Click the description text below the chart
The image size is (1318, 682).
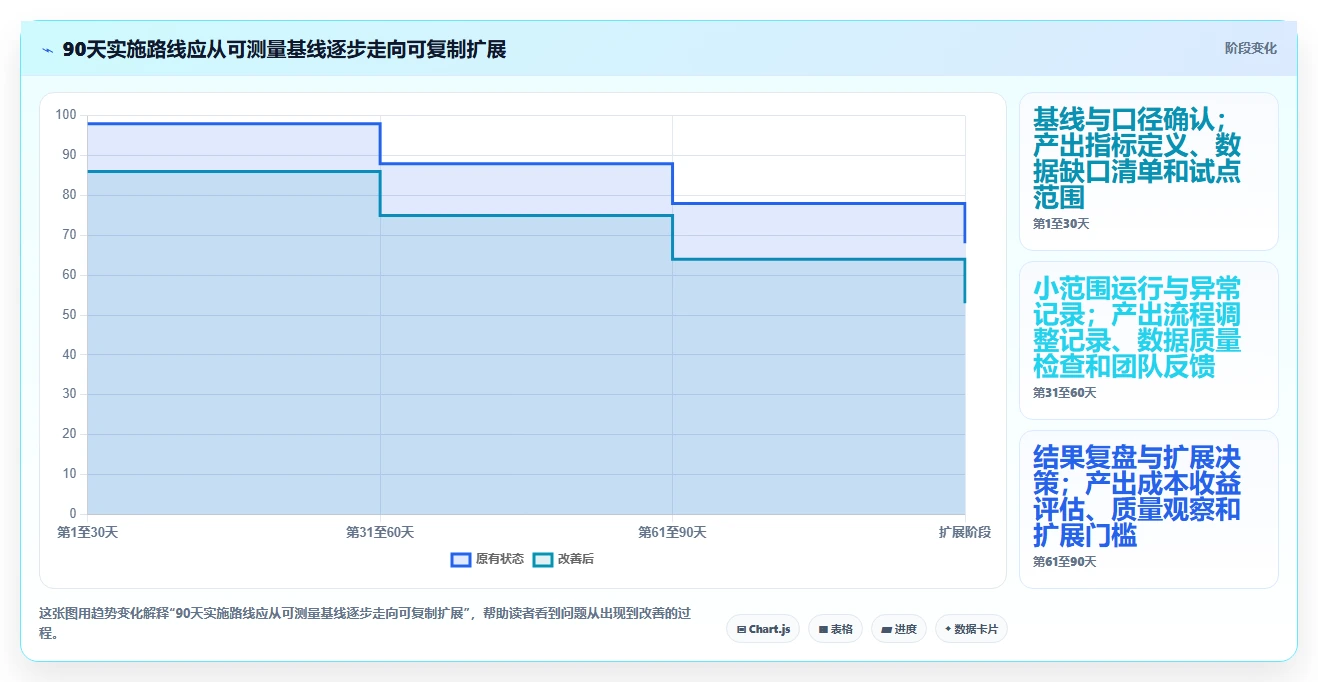pyautogui.click(x=364, y=622)
